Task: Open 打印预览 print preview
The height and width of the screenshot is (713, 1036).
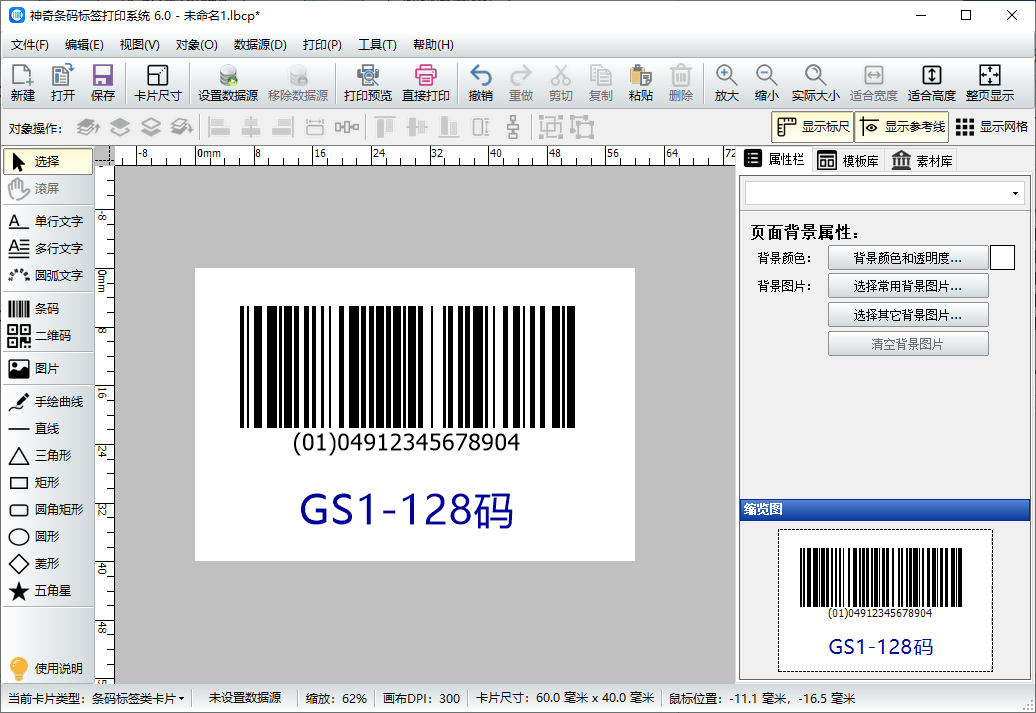Action: [368, 82]
